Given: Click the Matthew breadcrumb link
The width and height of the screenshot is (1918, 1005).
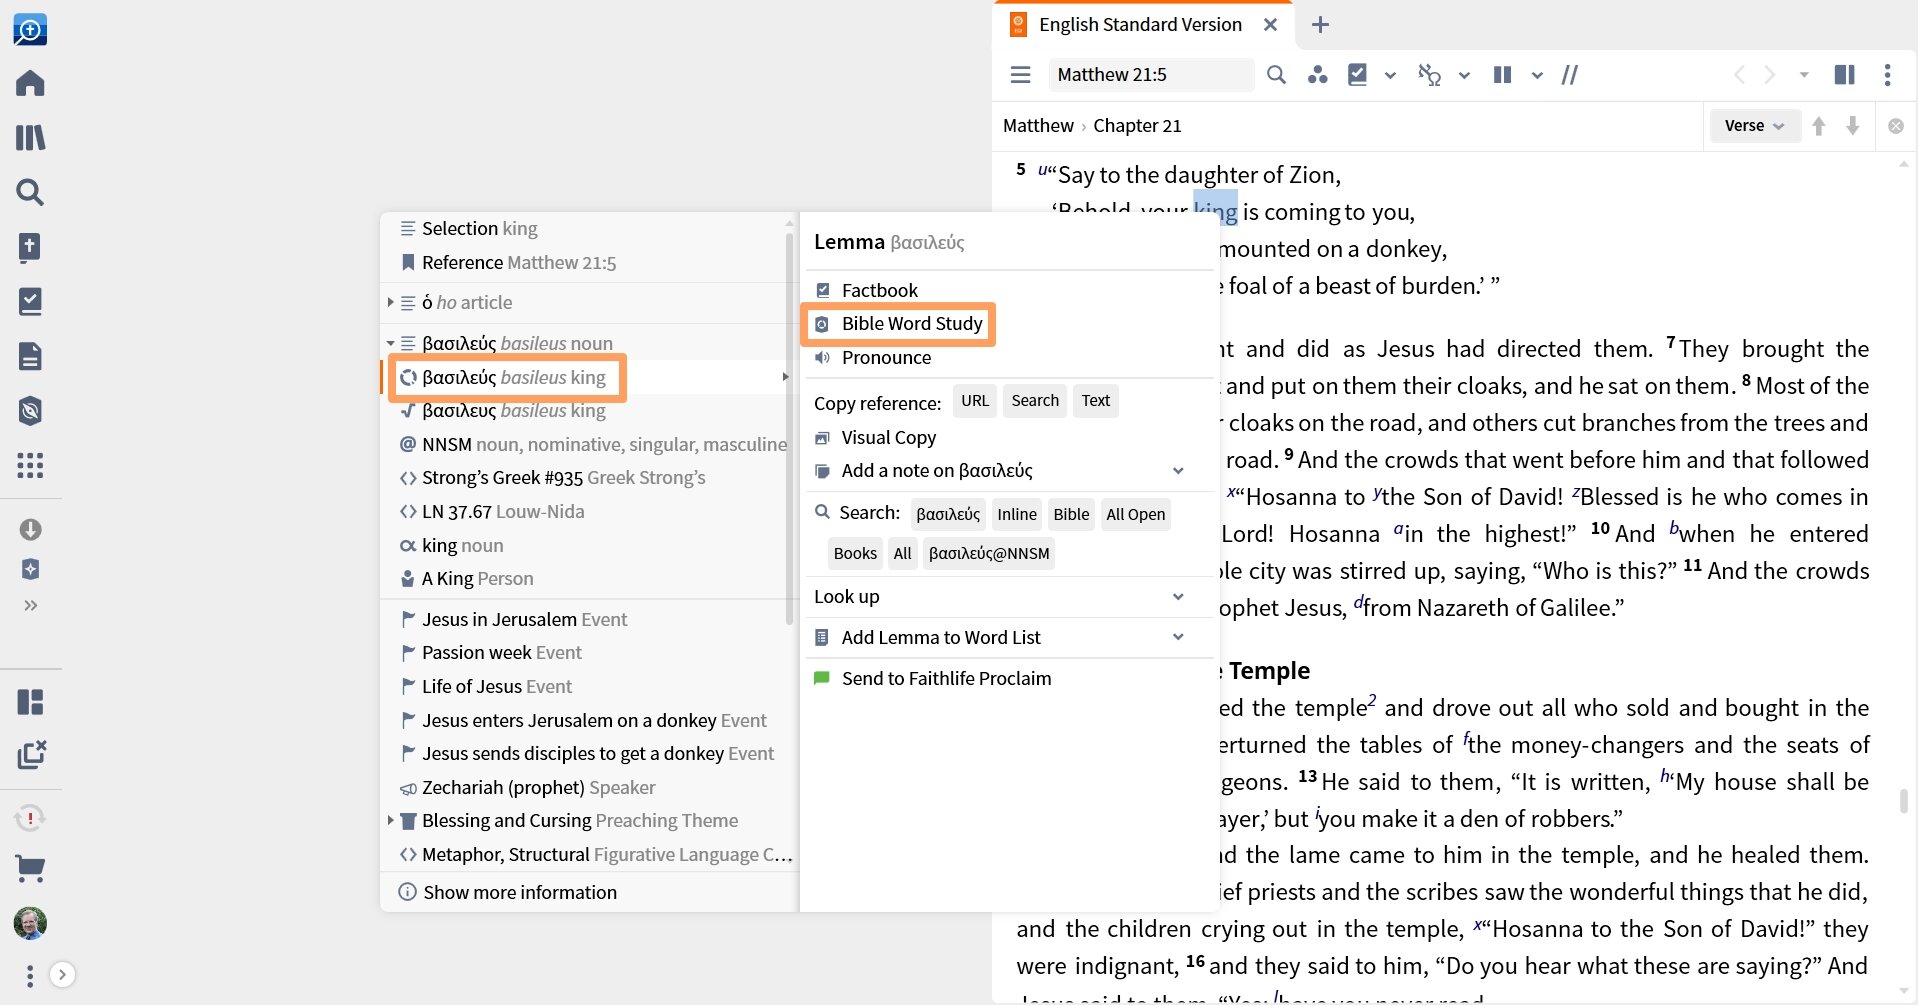Looking at the screenshot, I should (1038, 125).
